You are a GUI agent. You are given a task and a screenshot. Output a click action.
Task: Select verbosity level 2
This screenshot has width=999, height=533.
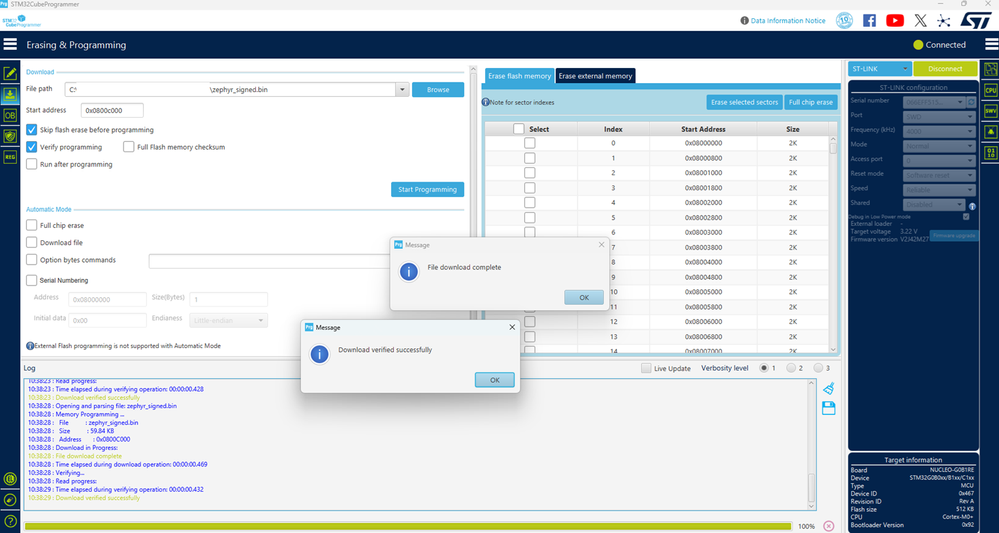pyautogui.click(x=791, y=368)
